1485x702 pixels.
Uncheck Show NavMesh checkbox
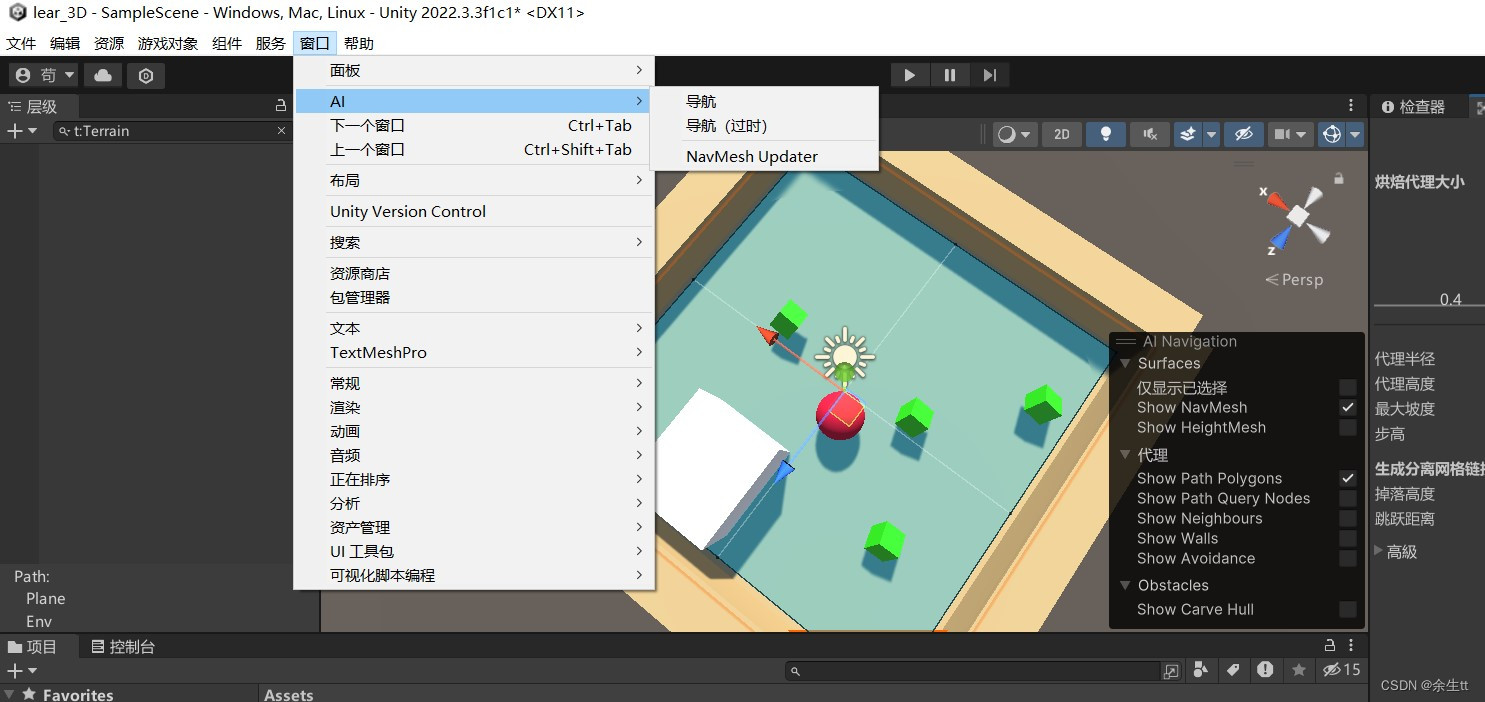coord(1348,407)
